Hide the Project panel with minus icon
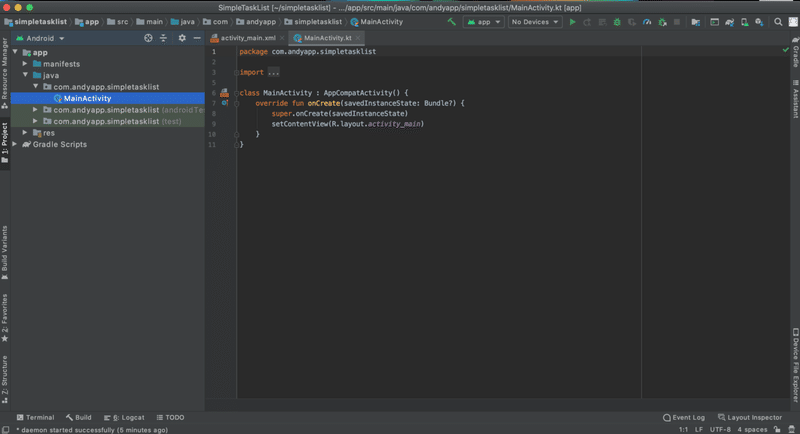This screenshot has width=800, height=434. point(197,38)
